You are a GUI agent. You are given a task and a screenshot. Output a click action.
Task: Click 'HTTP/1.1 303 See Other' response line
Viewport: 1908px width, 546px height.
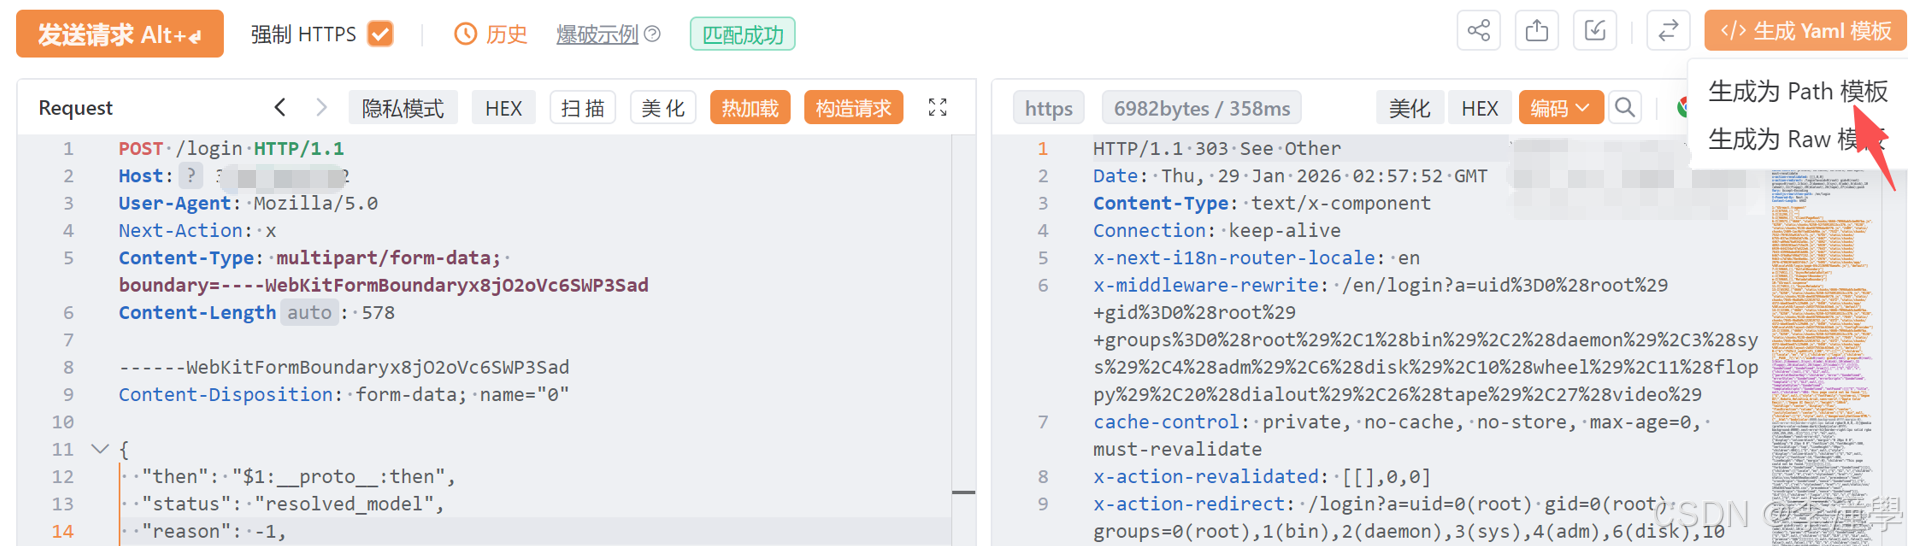[x=1217, y=149]
